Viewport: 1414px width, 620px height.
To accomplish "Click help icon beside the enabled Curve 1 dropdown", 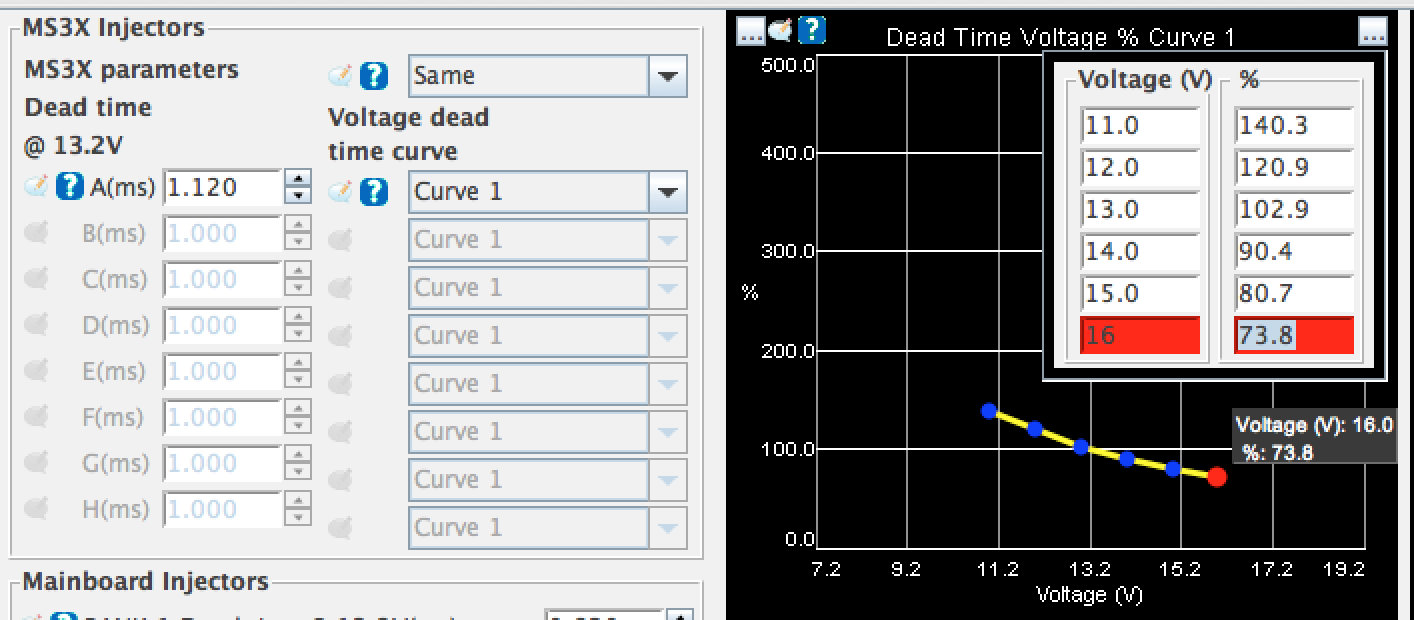I will click(x=373, y=192).
